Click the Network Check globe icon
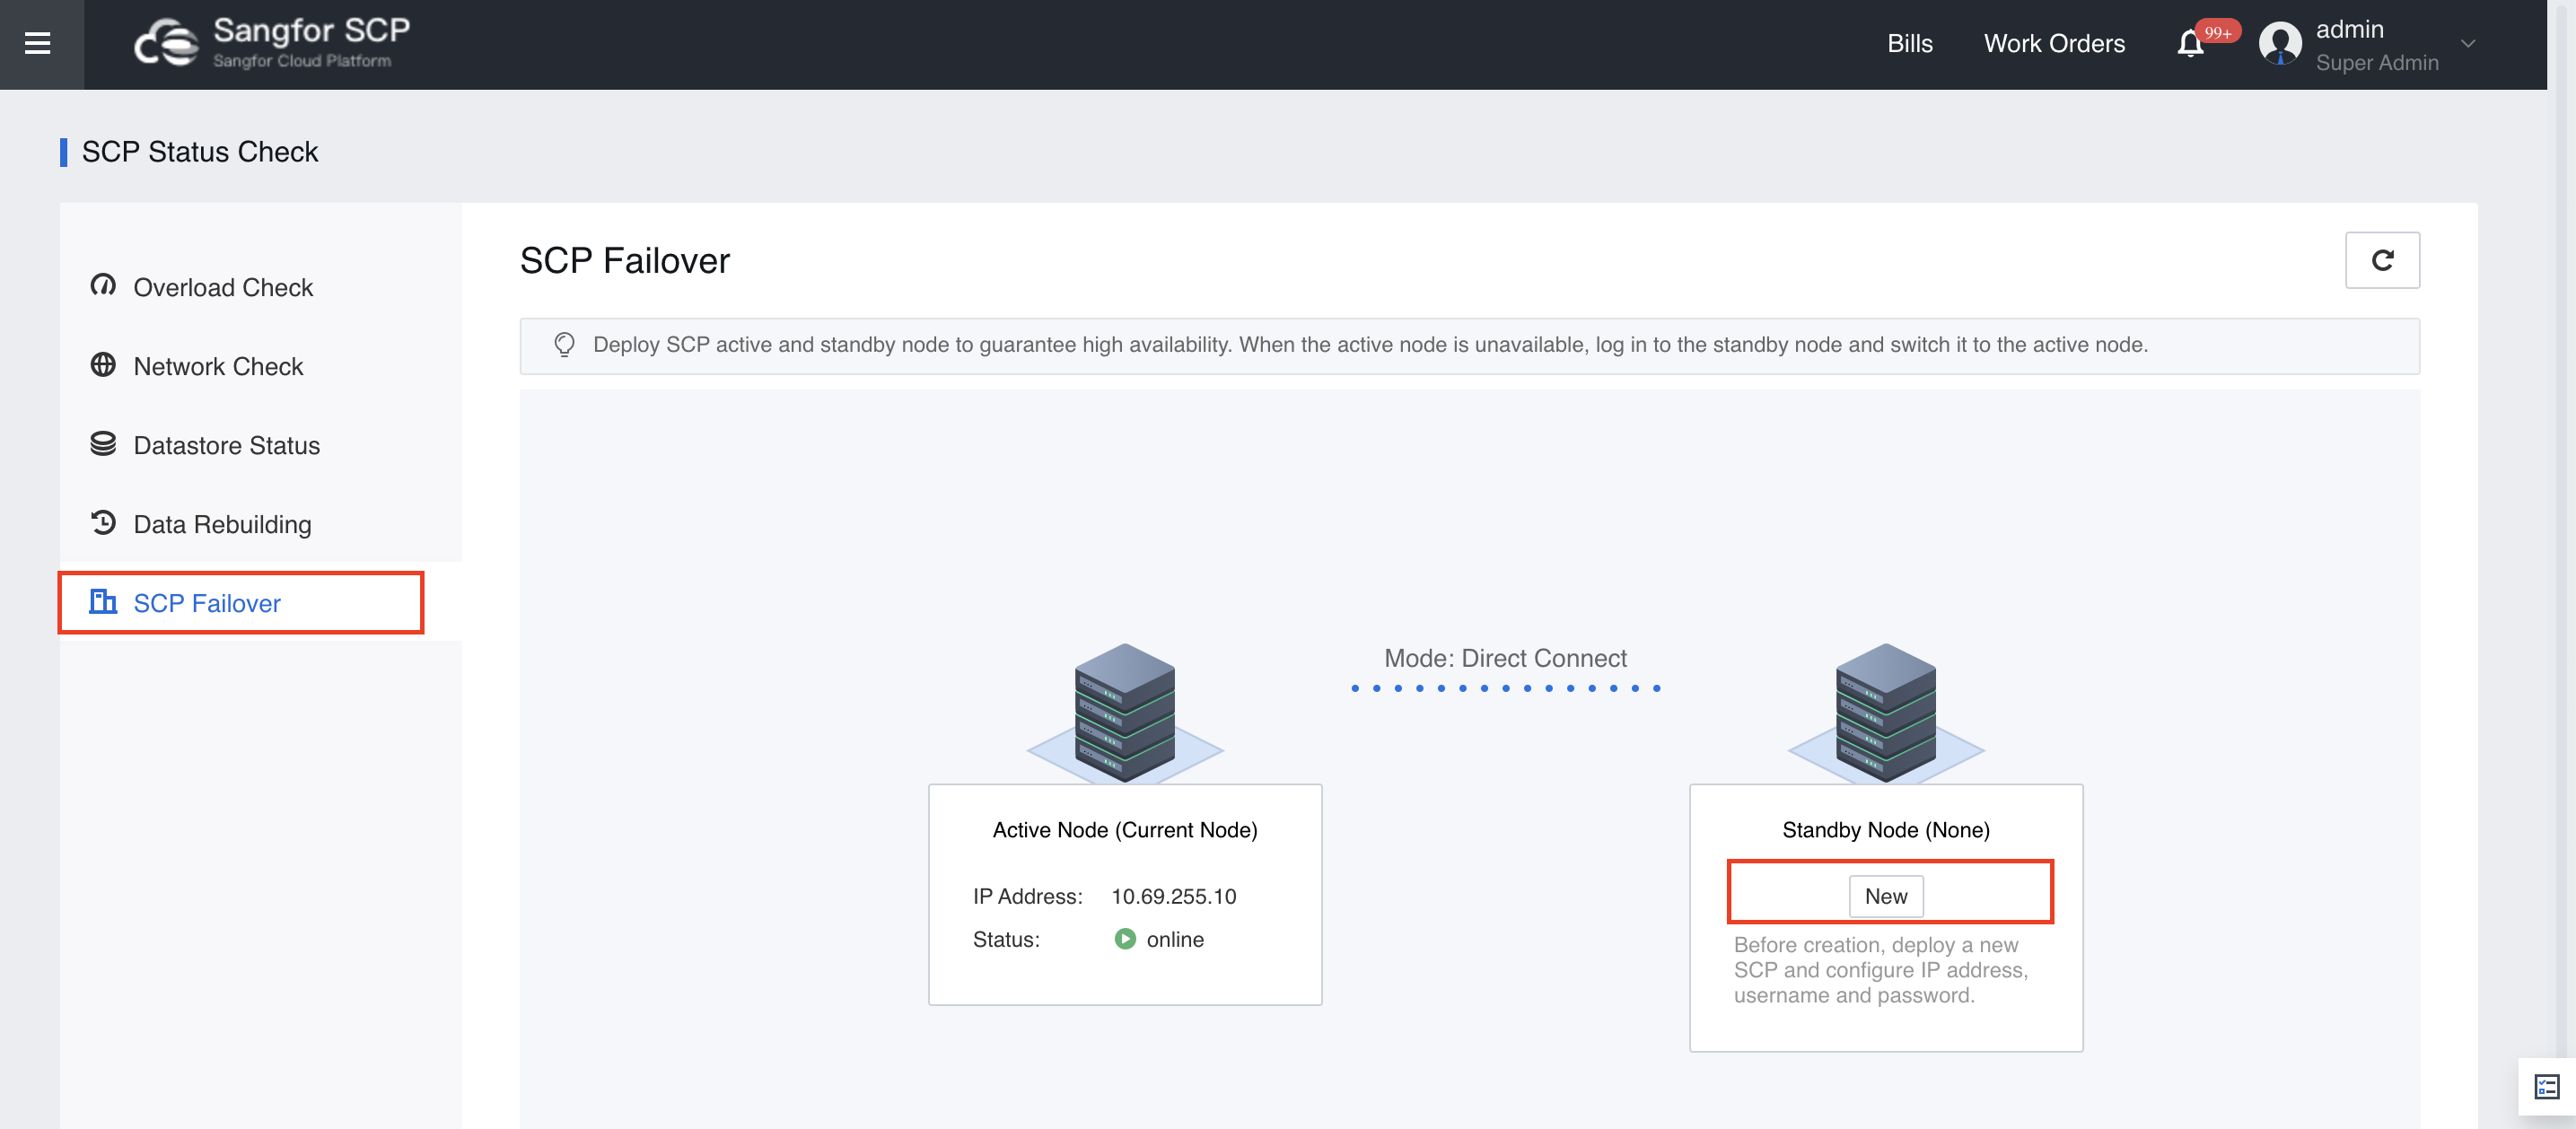This screenshot has width=2576, height=1129. point(103,365)
